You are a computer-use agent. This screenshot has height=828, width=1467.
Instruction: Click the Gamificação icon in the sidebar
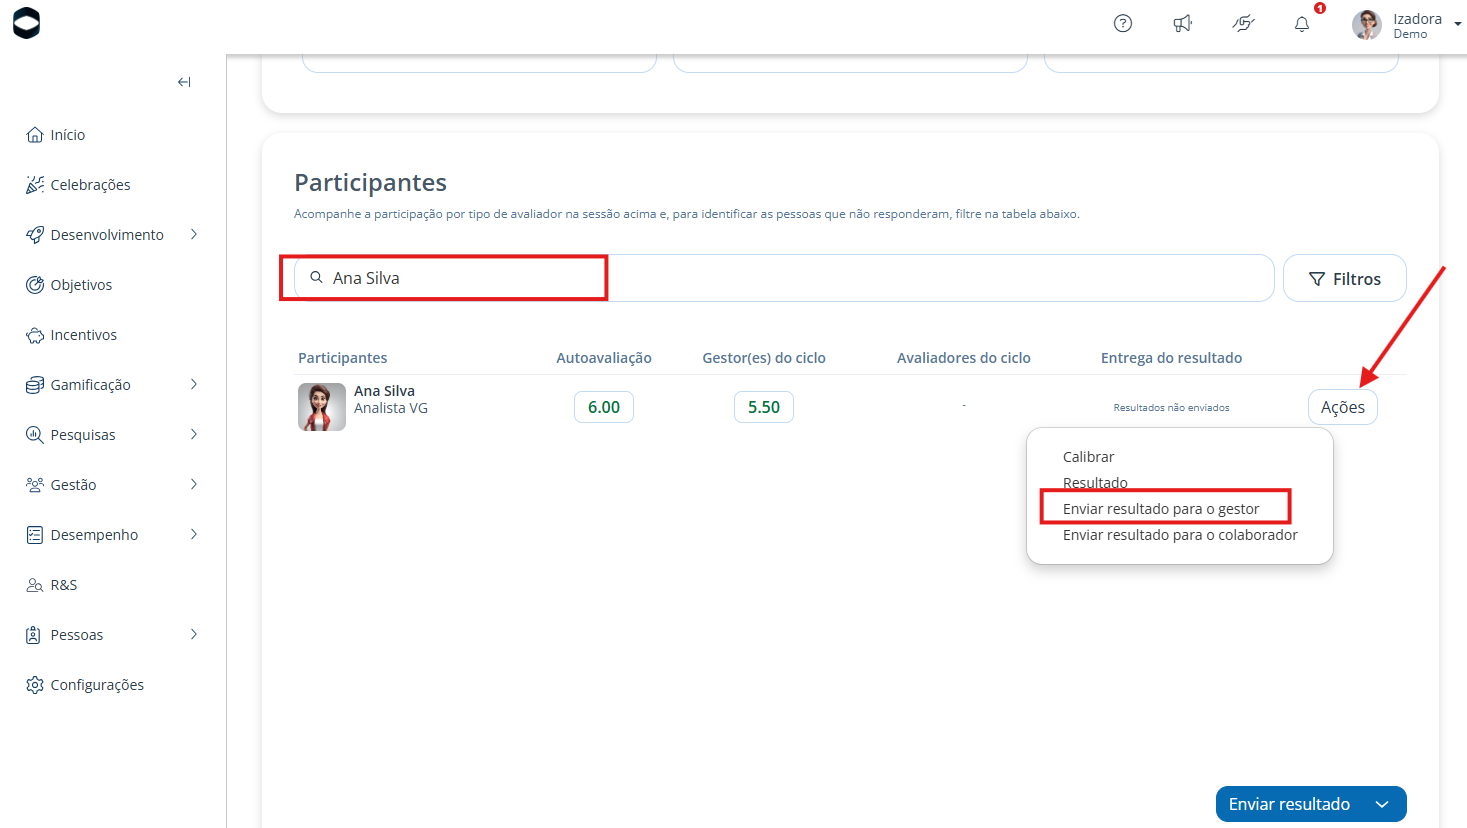[x=35, y=385]
